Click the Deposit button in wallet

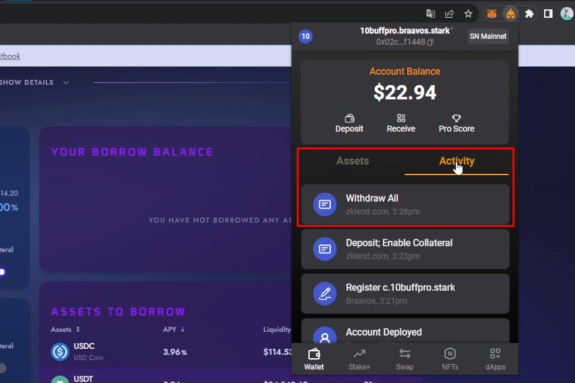[349, 123]
